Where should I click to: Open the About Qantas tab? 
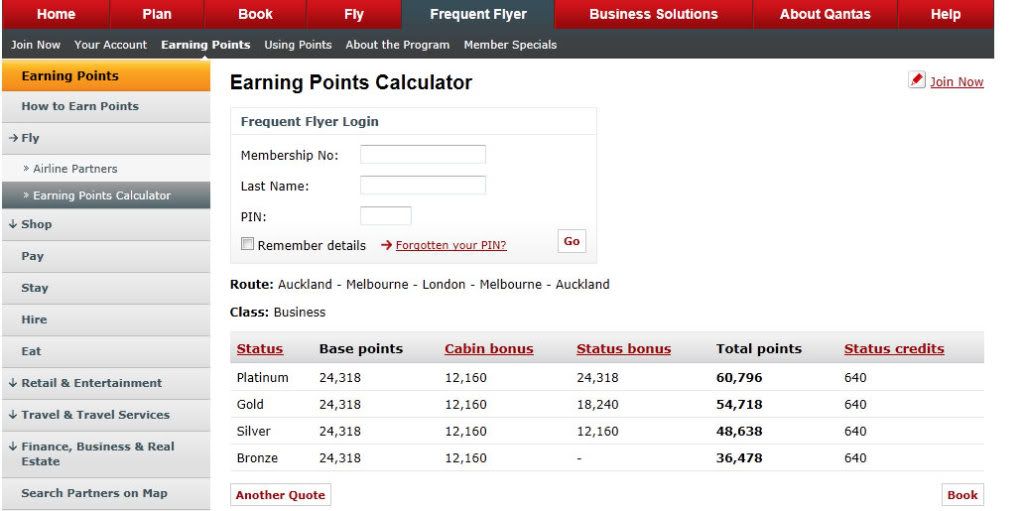pyautogui.click(x=825, y=14)
